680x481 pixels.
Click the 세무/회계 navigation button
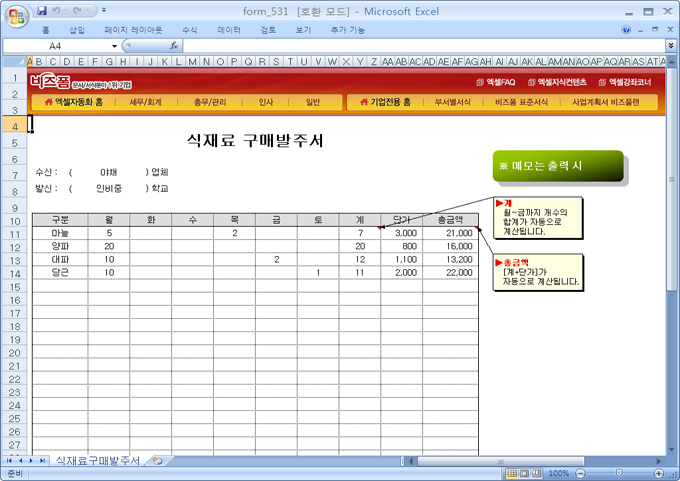coord(145,102)
